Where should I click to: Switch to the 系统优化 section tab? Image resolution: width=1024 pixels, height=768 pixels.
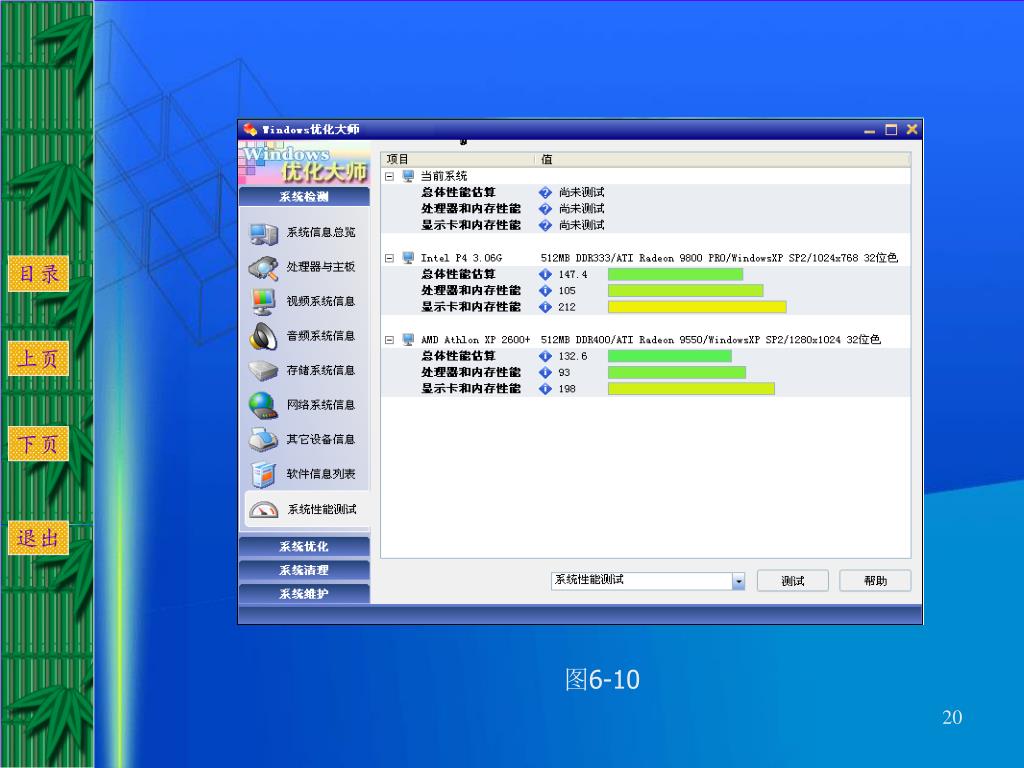coord(304,547)
